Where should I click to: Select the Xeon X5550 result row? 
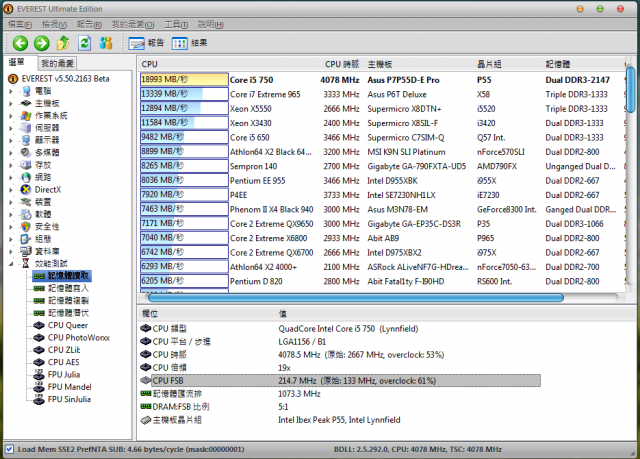pos(382,109)
